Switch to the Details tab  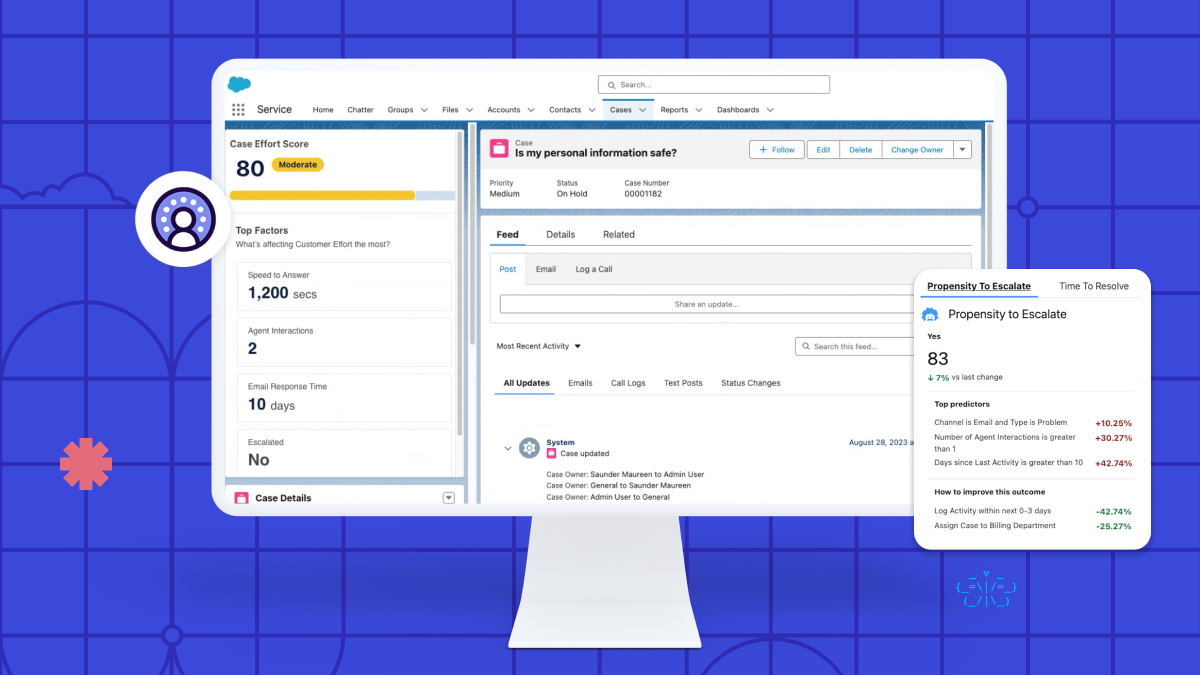tap(561, 234)
